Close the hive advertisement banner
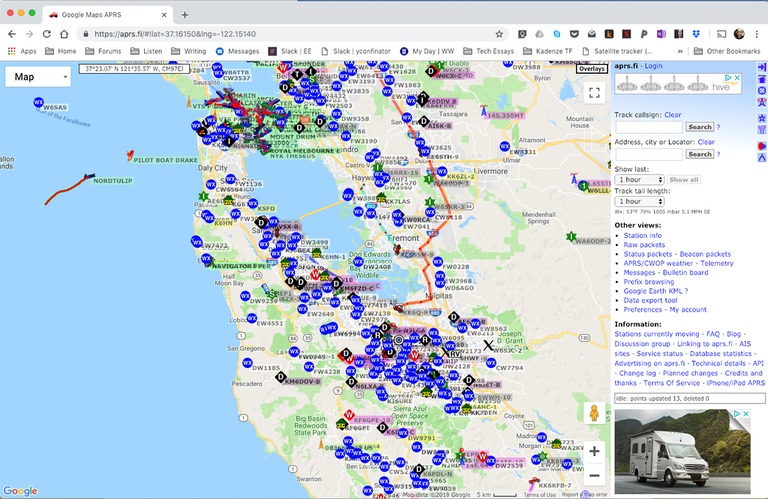Screen dimensions: 768x499 (737, 78)
